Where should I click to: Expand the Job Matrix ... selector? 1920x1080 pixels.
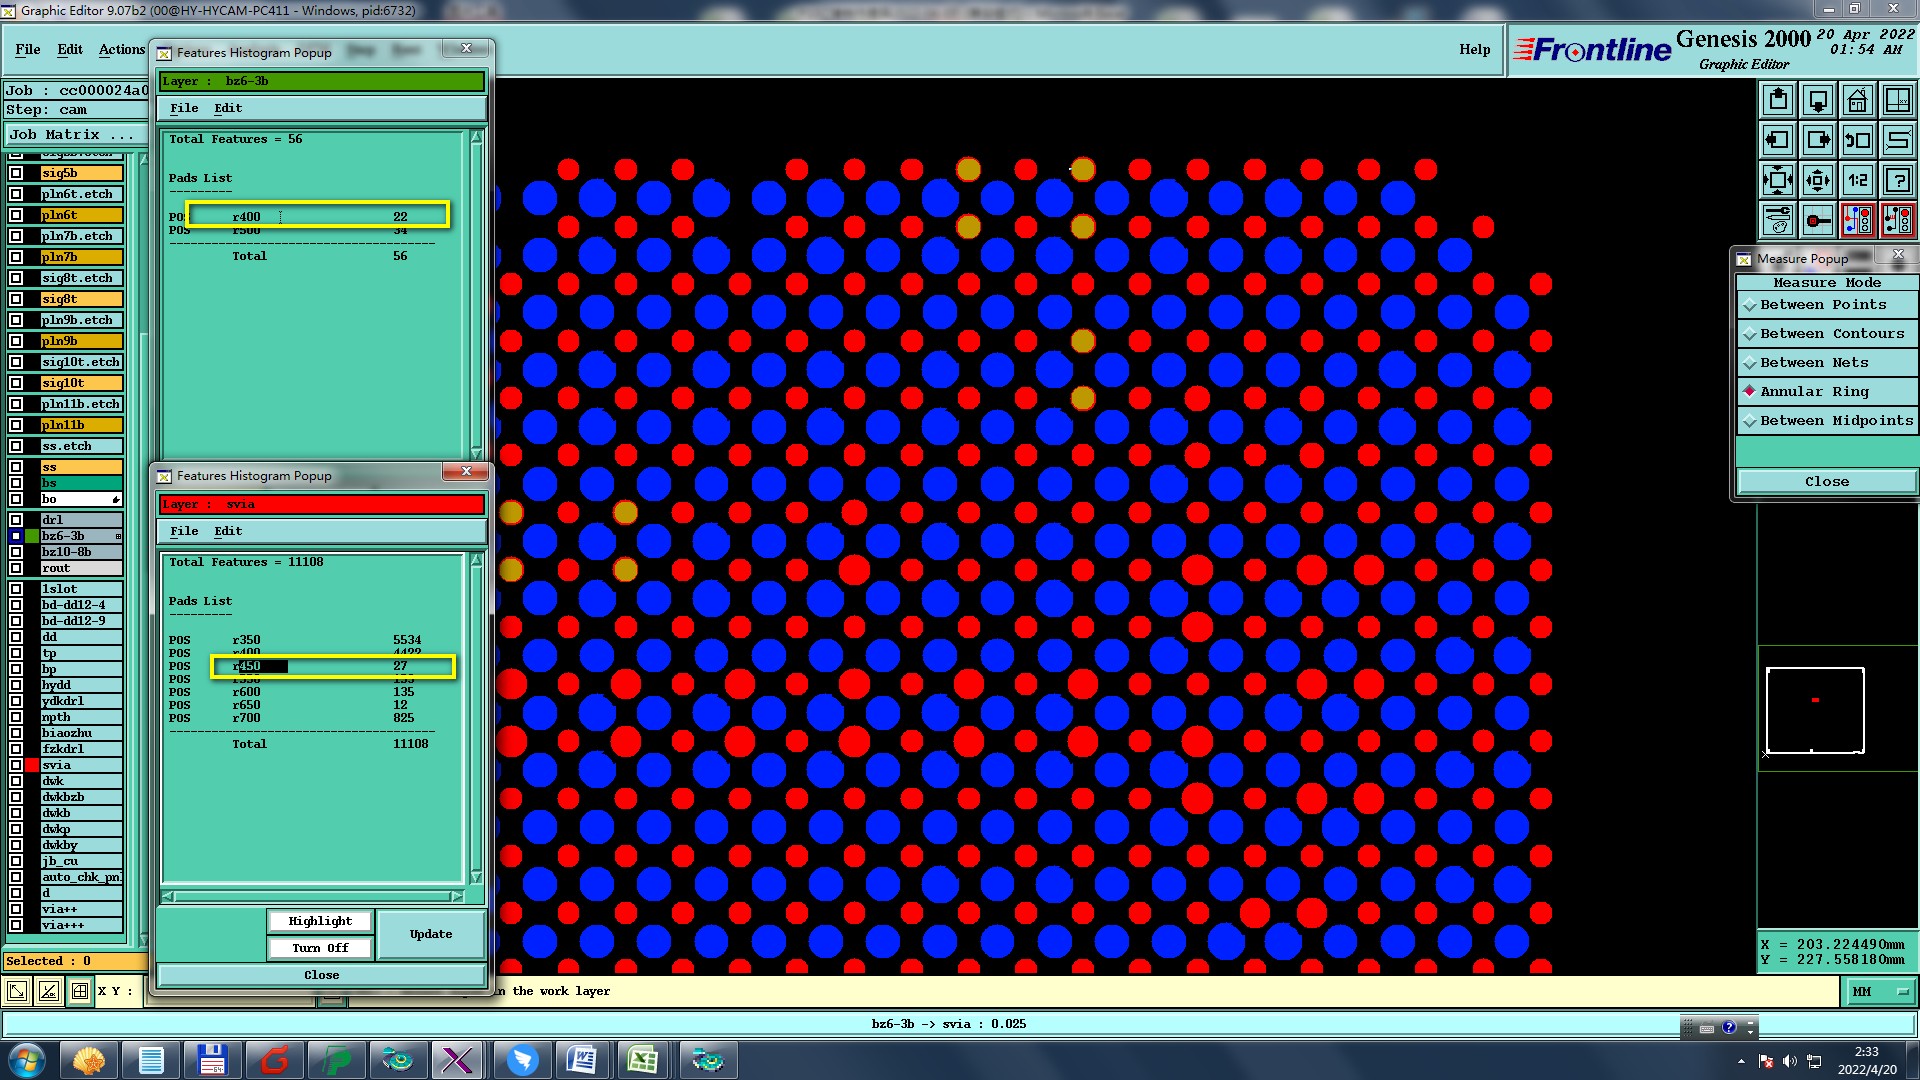(76, 135)
